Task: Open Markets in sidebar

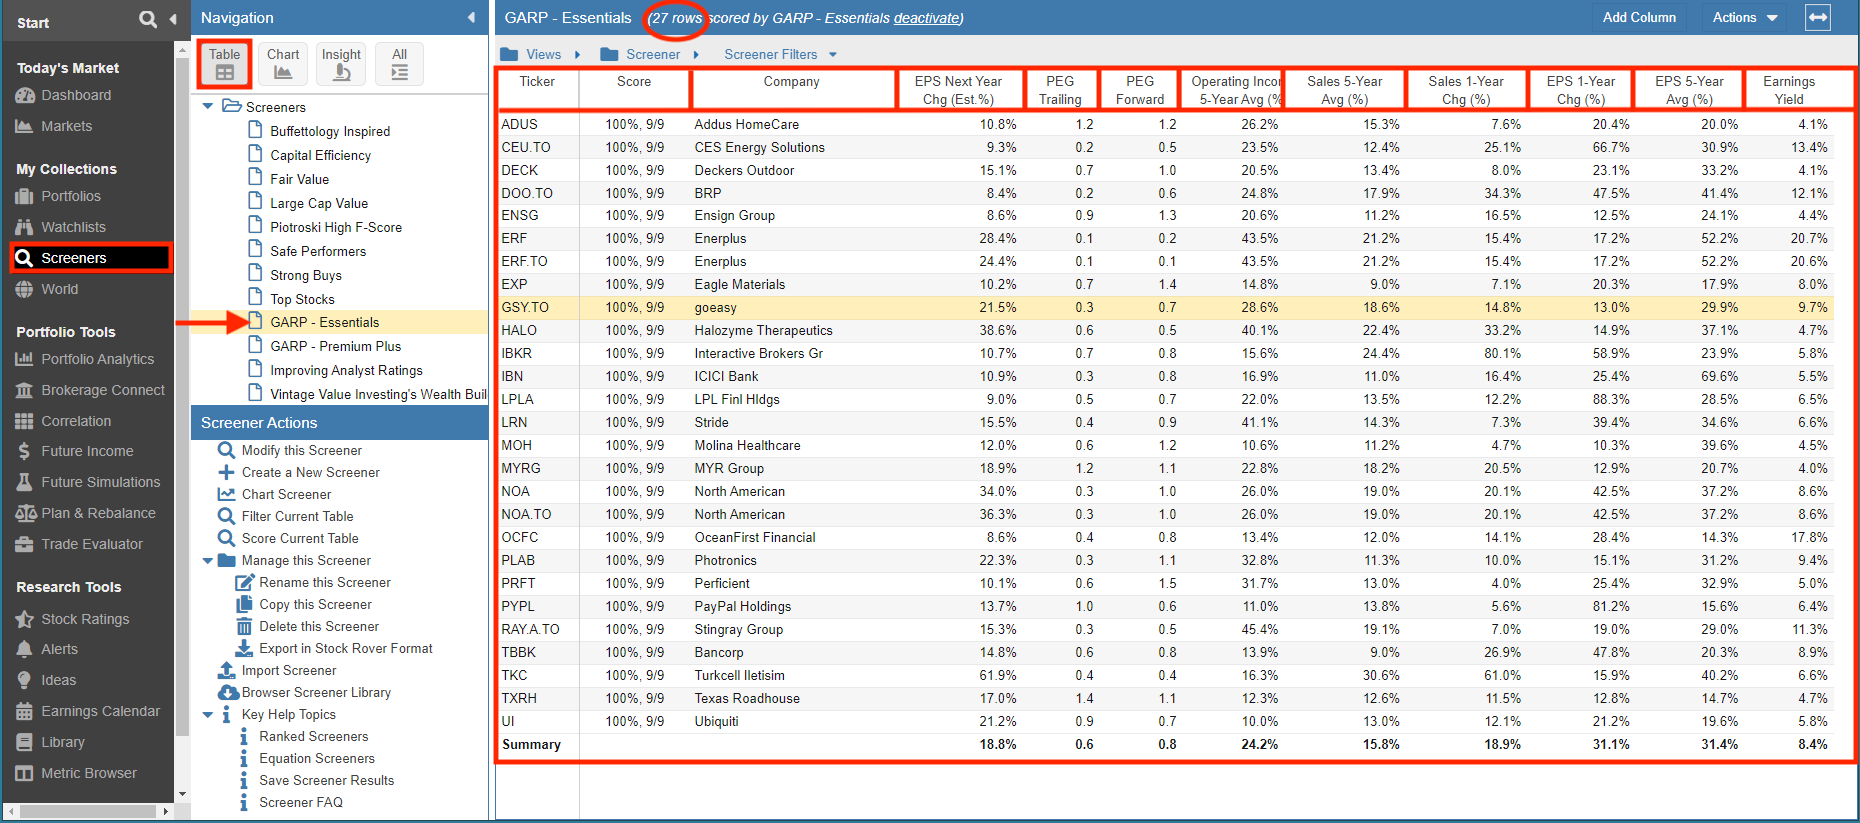Action: pyautogui.click(x=54, y=126)
